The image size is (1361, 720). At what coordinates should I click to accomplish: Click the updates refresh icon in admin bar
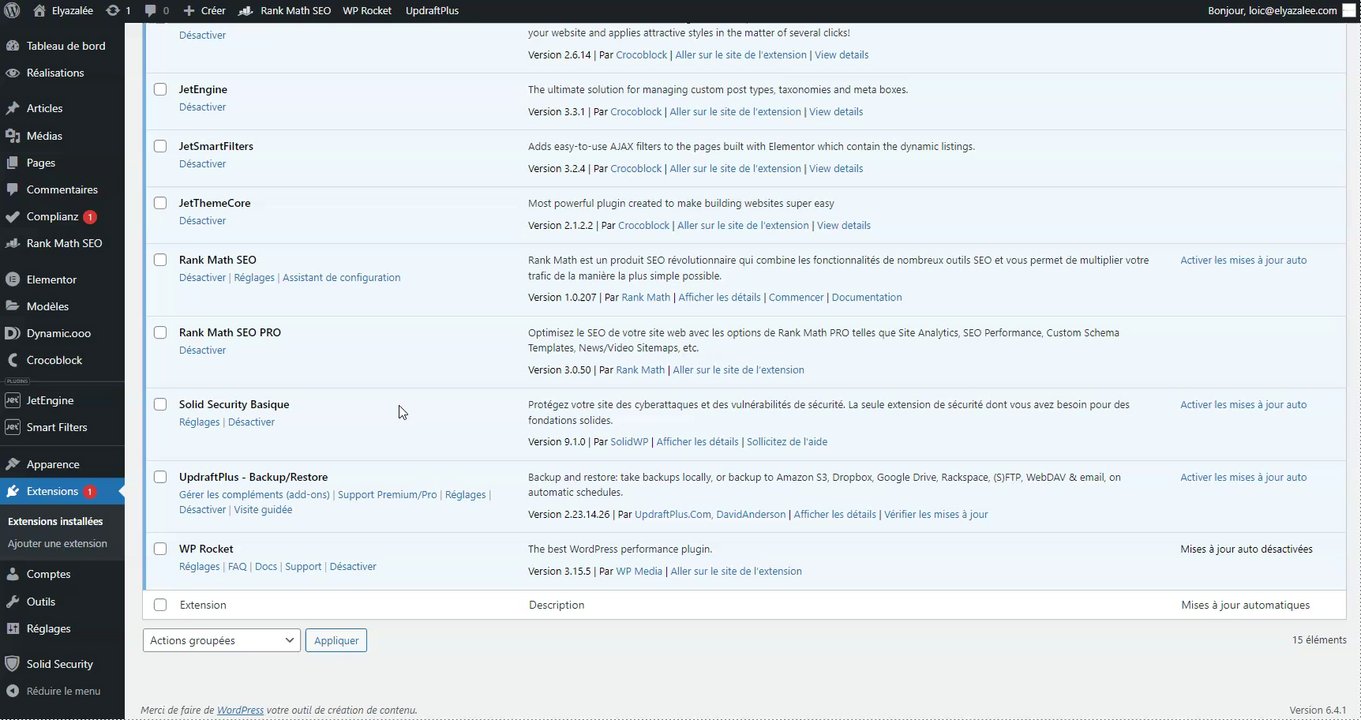pos(112,10)
